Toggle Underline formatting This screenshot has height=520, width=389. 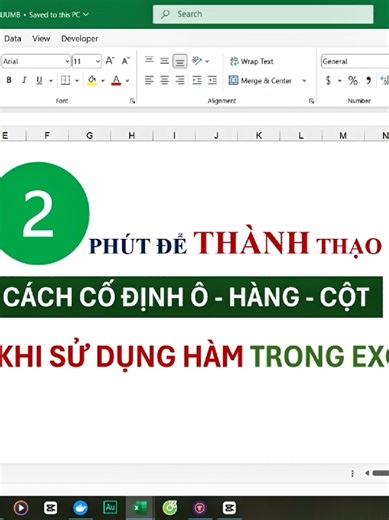[x=39, y=80]
